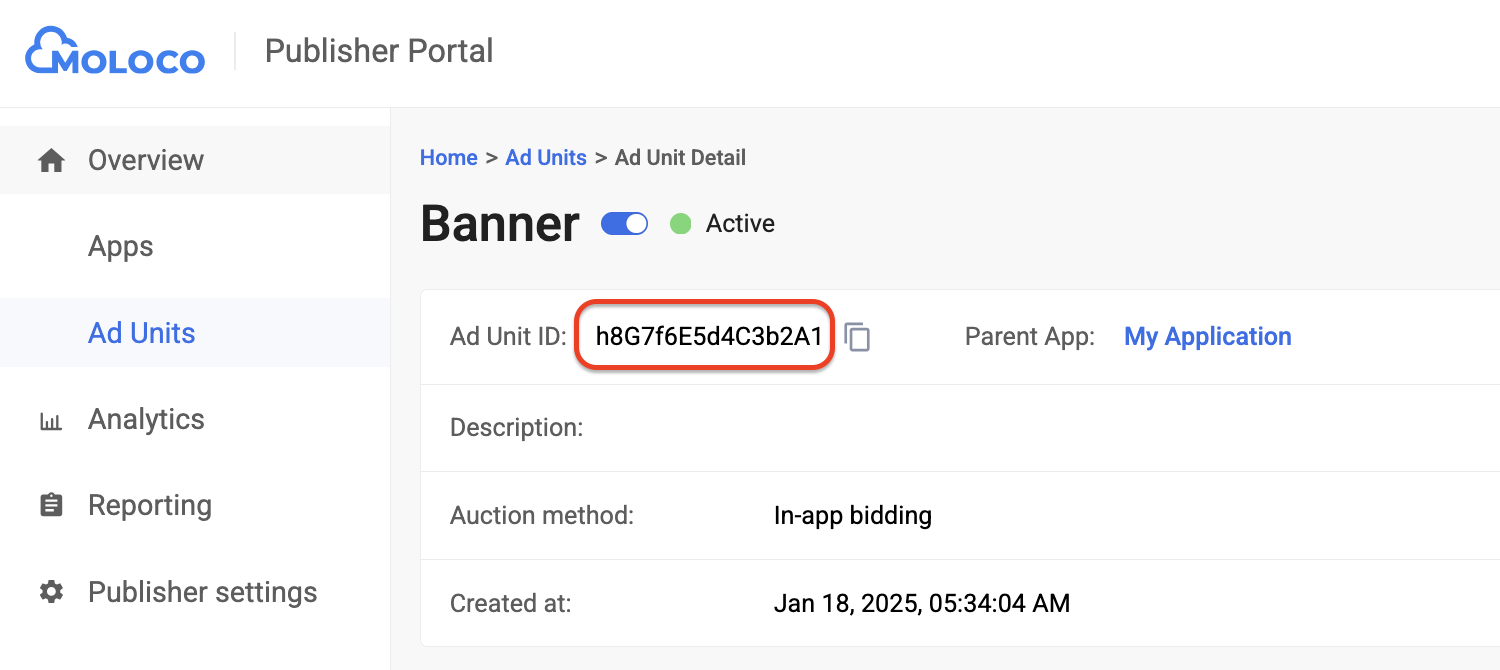
Task: Open Apps in the sidebar
Action: (120, 247)
